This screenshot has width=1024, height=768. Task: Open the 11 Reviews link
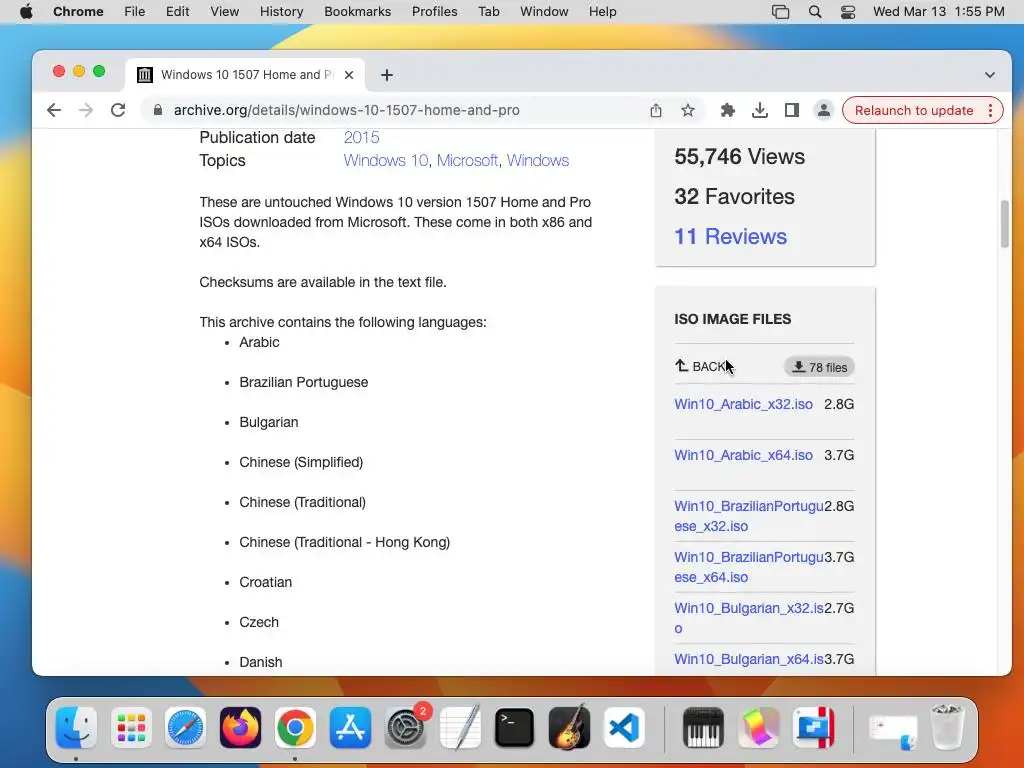730,236
